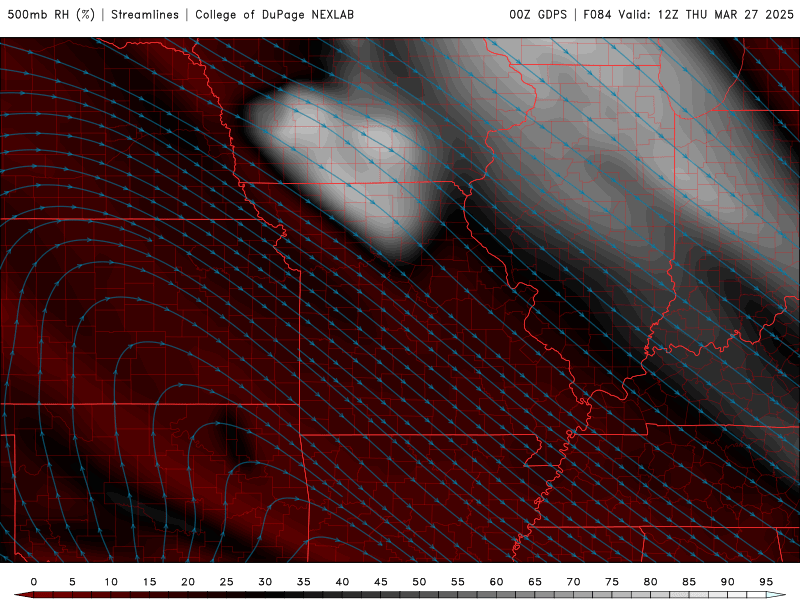Screen dimensions: 800x600
Task: Click the "75" label on the color scale
Action: pyautogui.click(x=612, y=582)
